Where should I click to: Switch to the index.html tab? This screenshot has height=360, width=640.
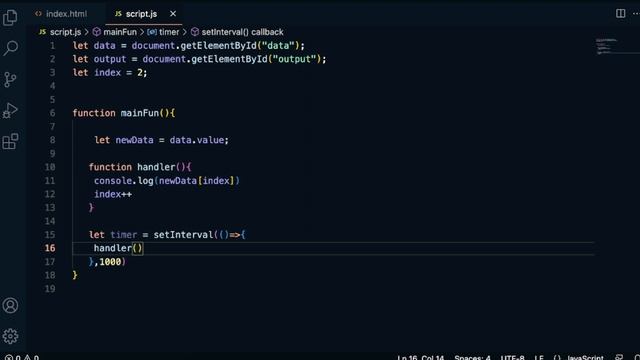click(61, 14)
